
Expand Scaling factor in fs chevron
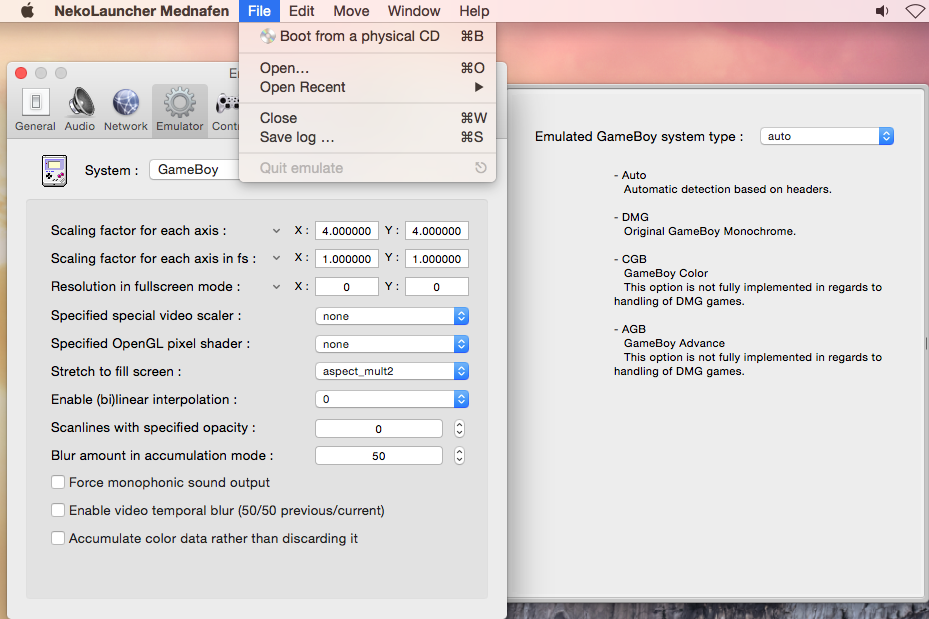pyautogui.click(x=276, y=258)
